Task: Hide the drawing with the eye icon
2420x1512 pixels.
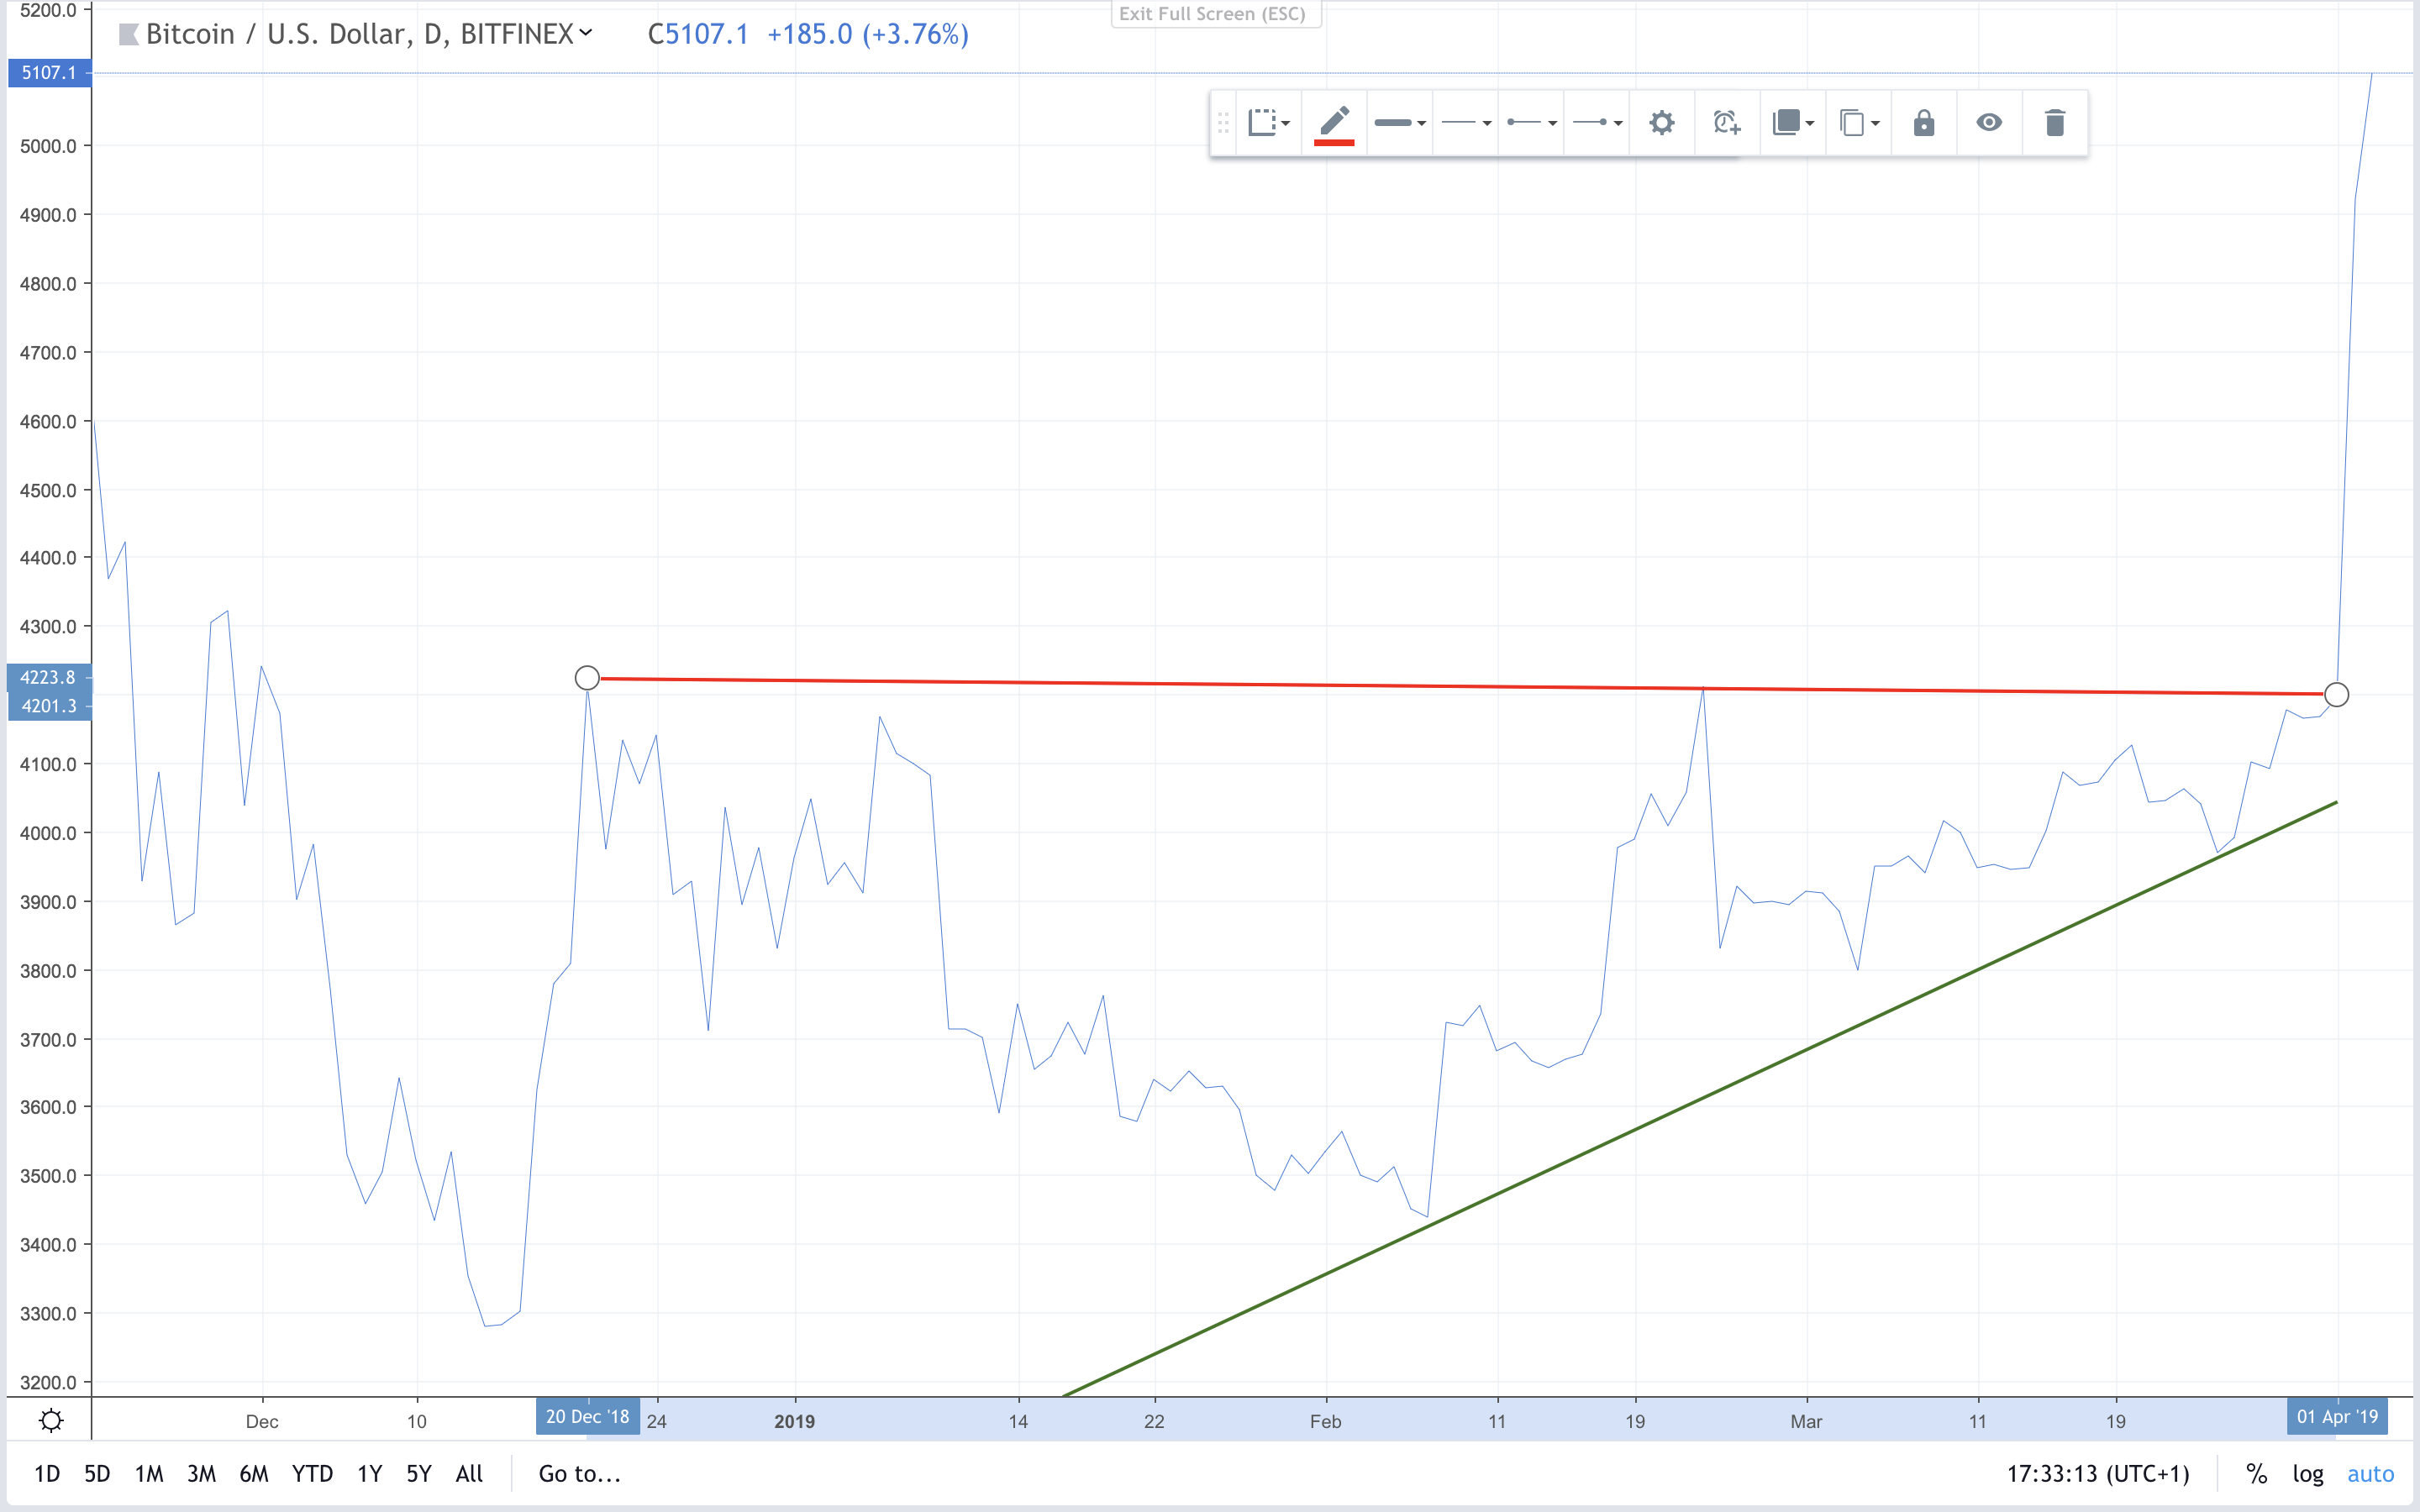Action: click(1989, 123)
